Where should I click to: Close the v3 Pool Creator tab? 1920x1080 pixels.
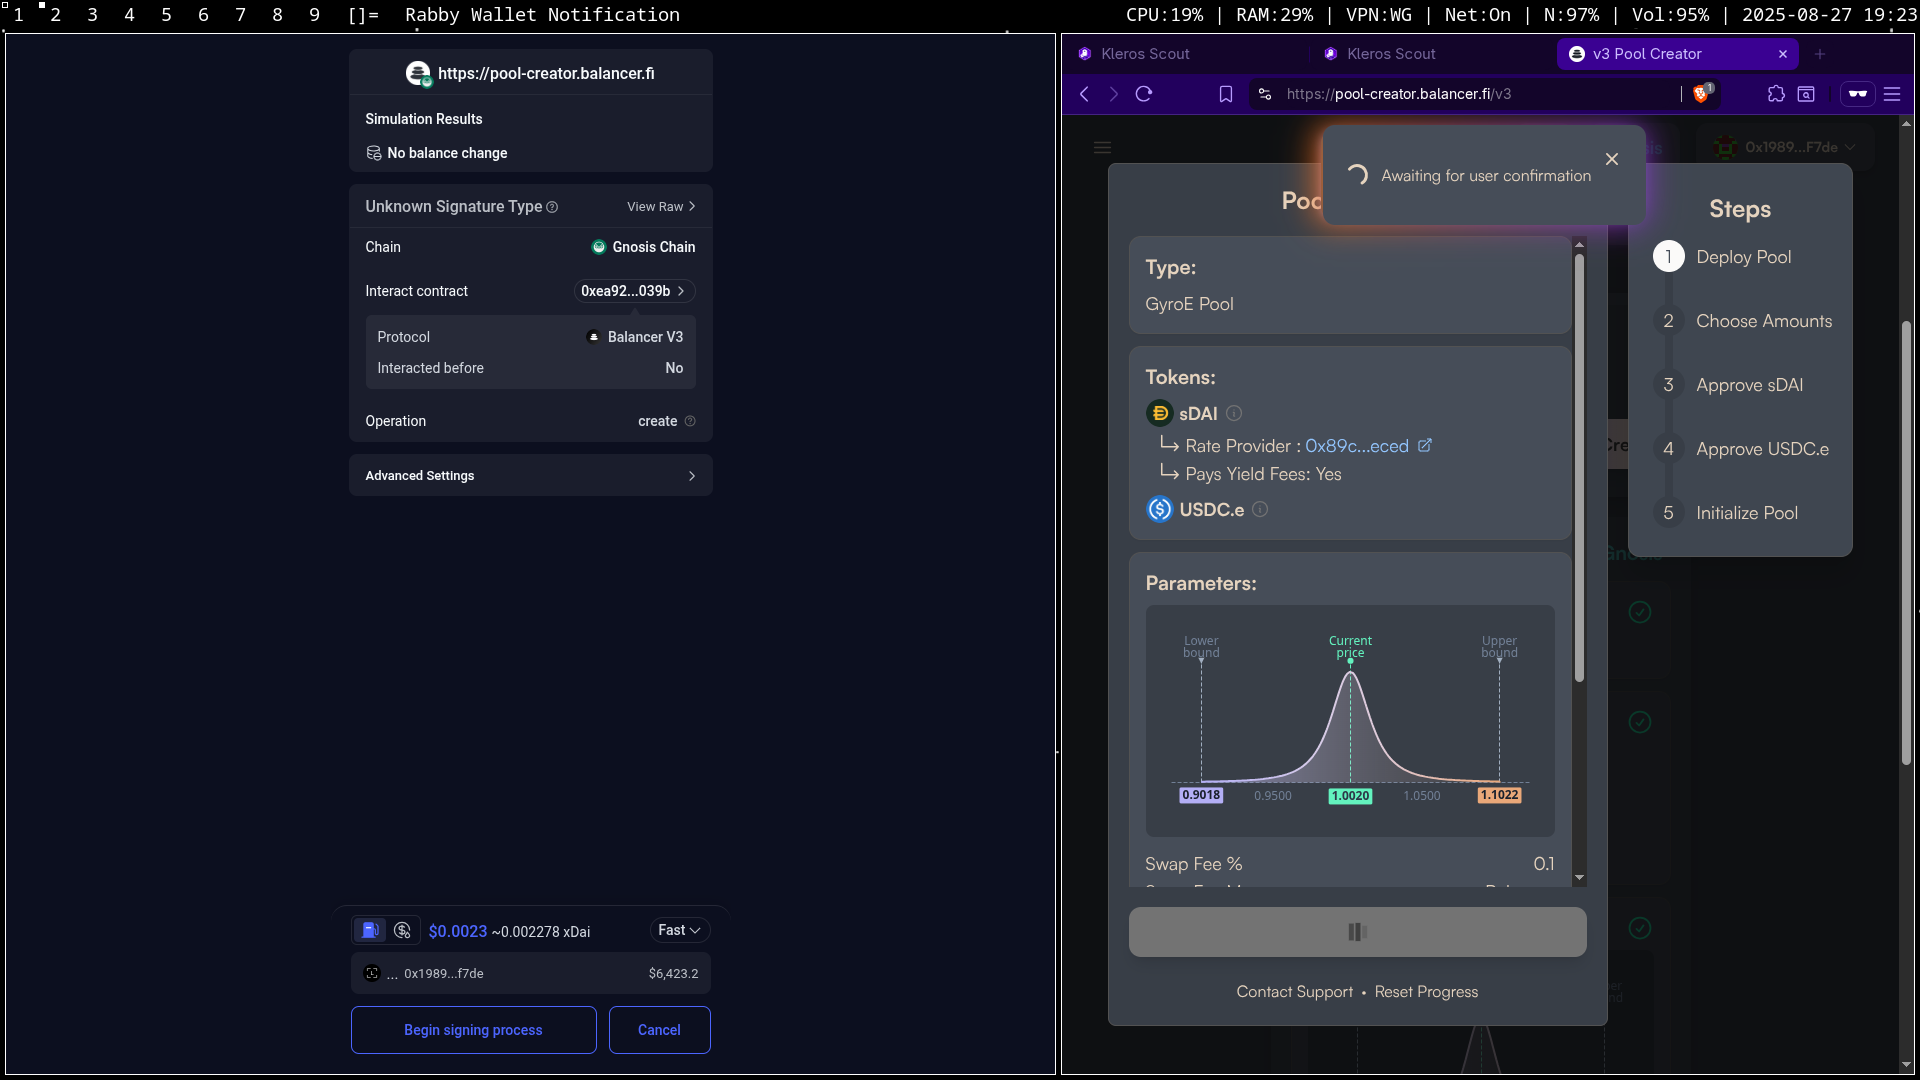[x=1782, y=54]
